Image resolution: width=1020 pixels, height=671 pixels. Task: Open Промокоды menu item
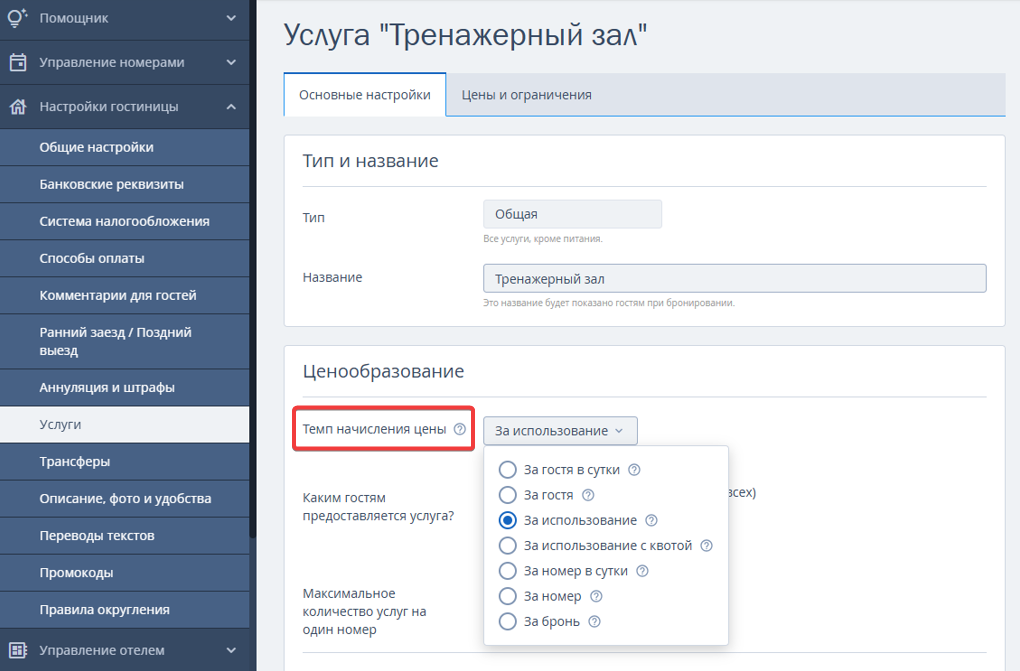point(124,573)
